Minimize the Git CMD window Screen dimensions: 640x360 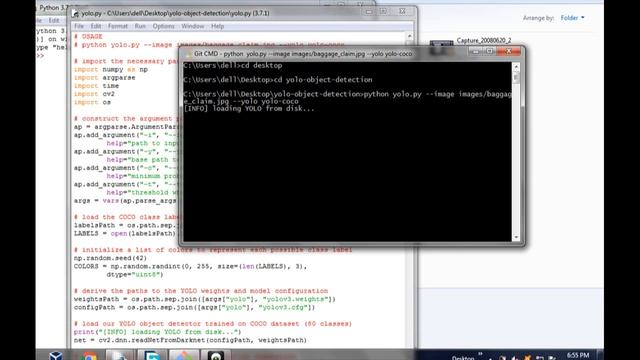[x=476, y=51]
